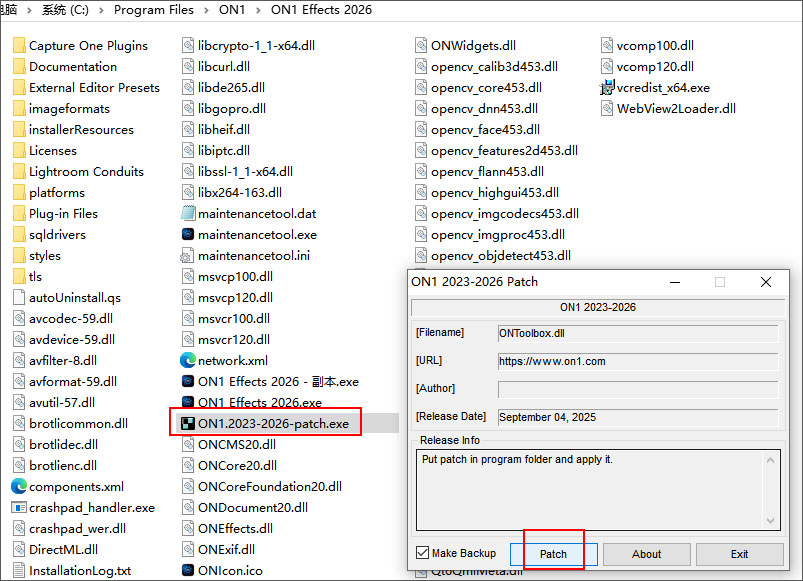Select the opencv_objdetect453.dll file name
This screenshot has height=581, width=803.
[x=501, y=255]
